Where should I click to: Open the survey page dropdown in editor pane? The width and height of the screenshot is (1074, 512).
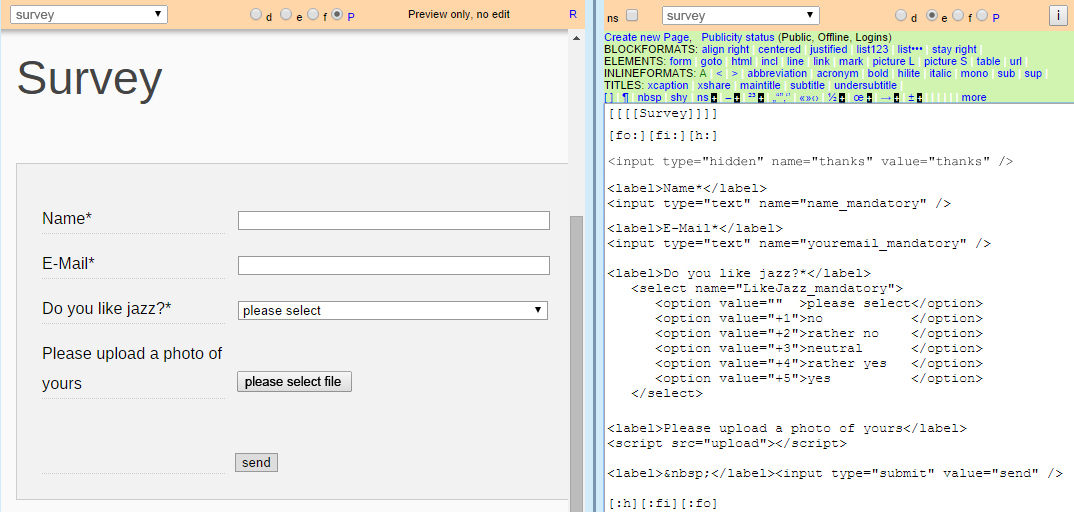click(740, 16)
